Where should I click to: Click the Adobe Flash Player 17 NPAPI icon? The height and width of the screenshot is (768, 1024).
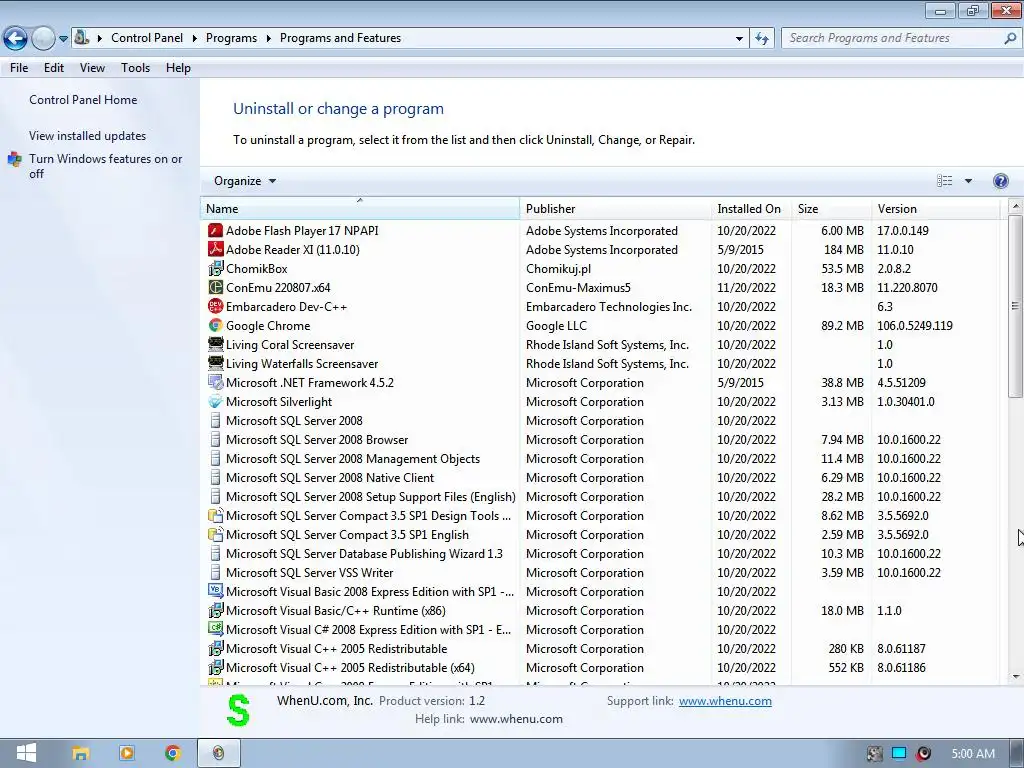tap(215, 231)
